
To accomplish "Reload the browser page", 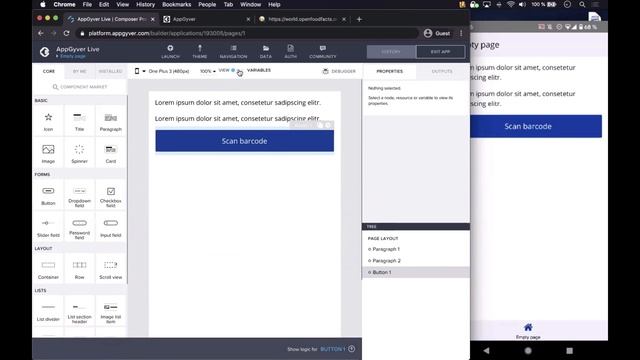I will pyautogui.click(x=67, y=33).
